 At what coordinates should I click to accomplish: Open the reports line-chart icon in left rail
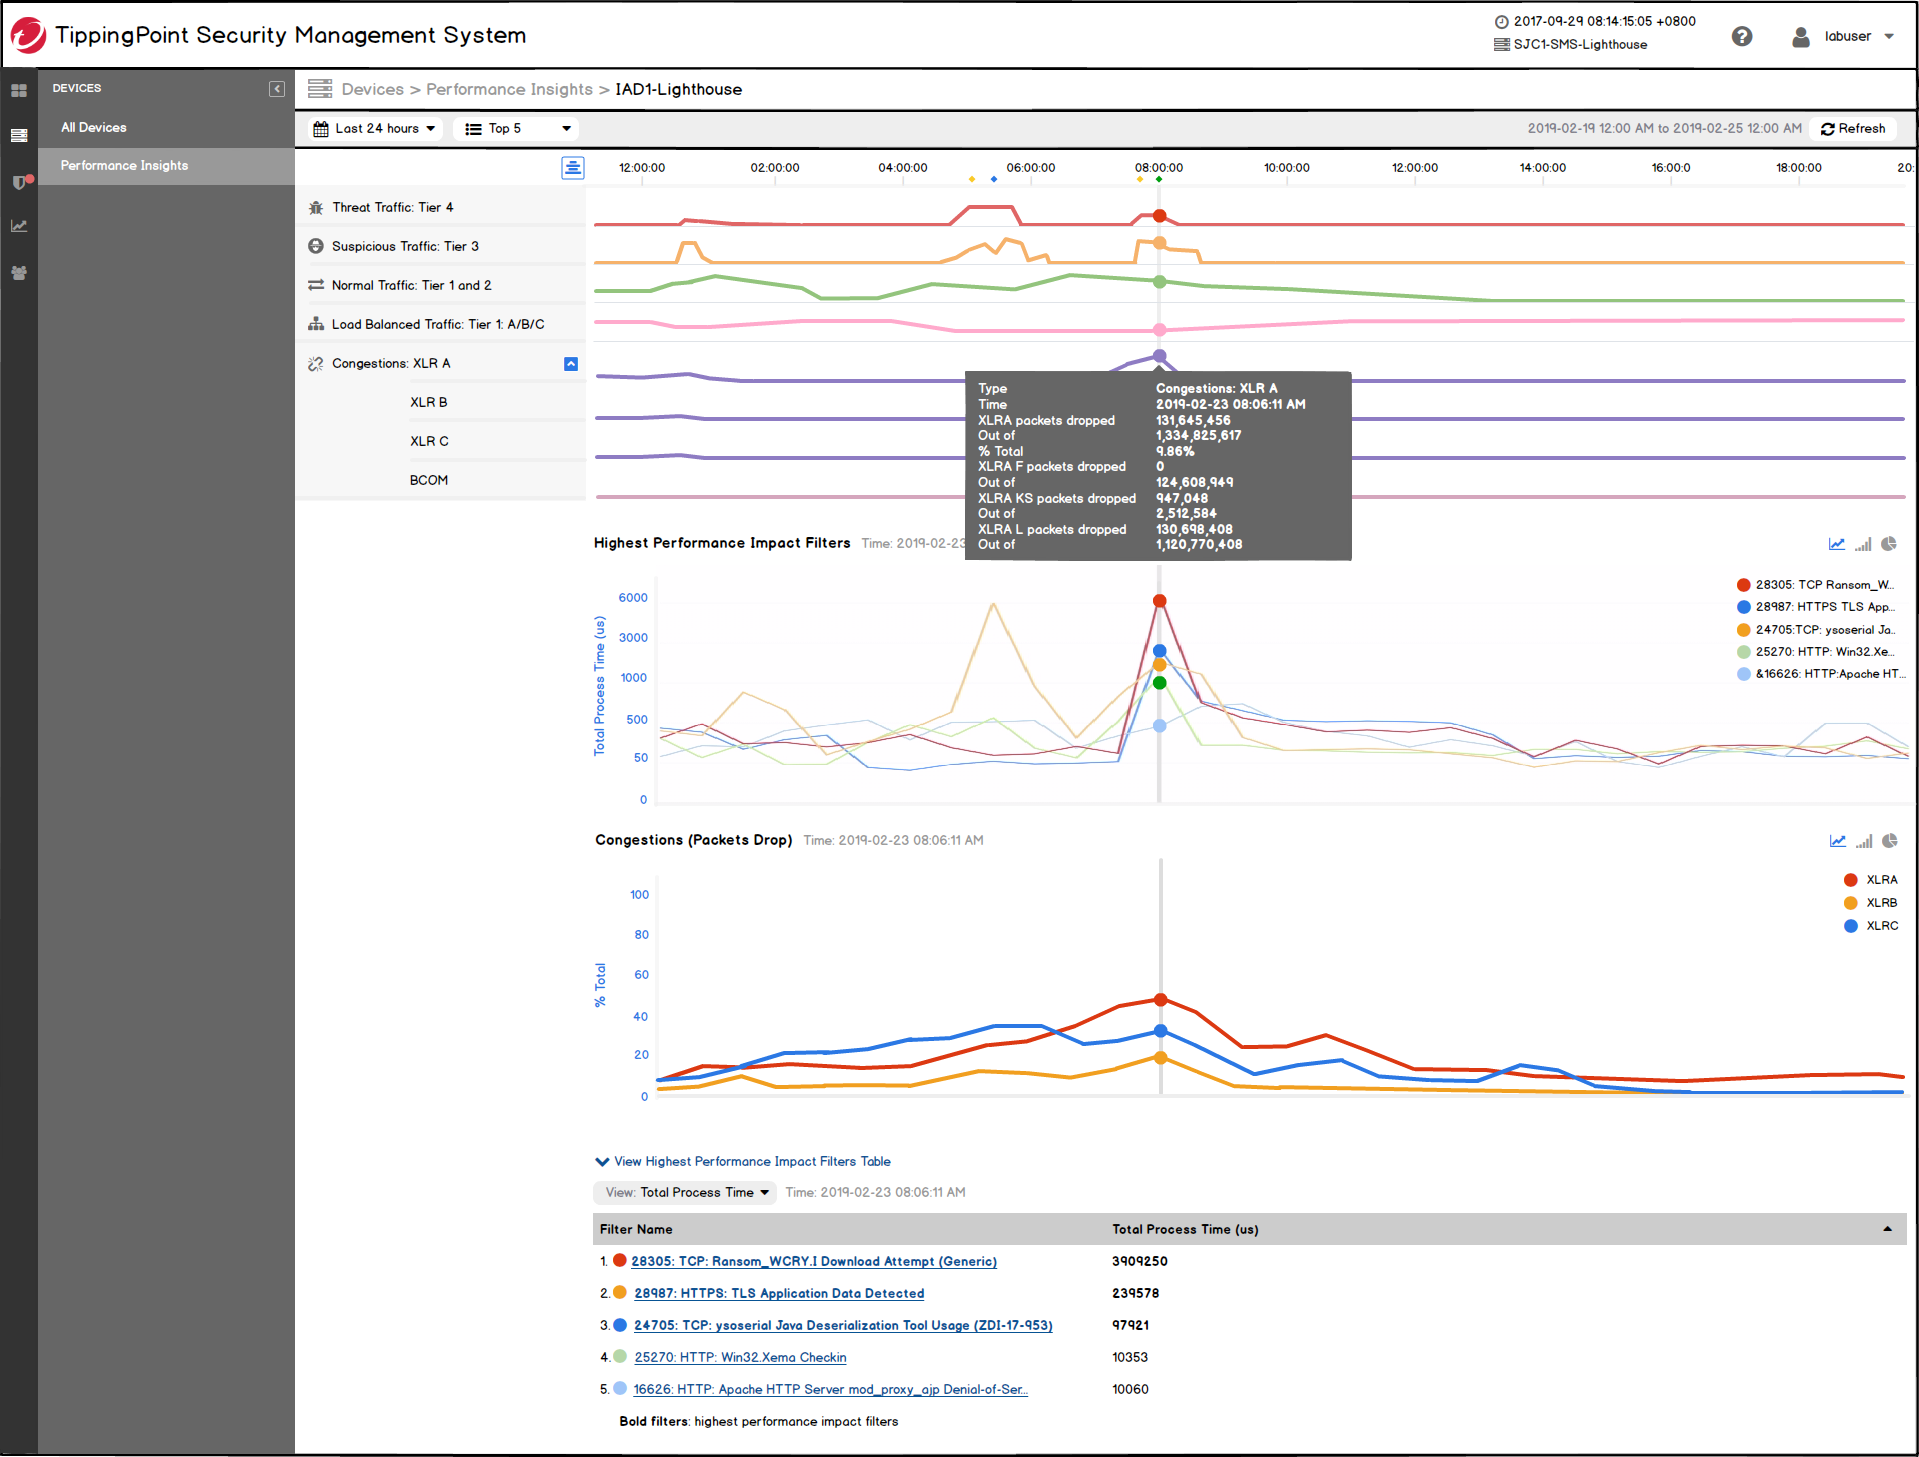click(19, 226)
